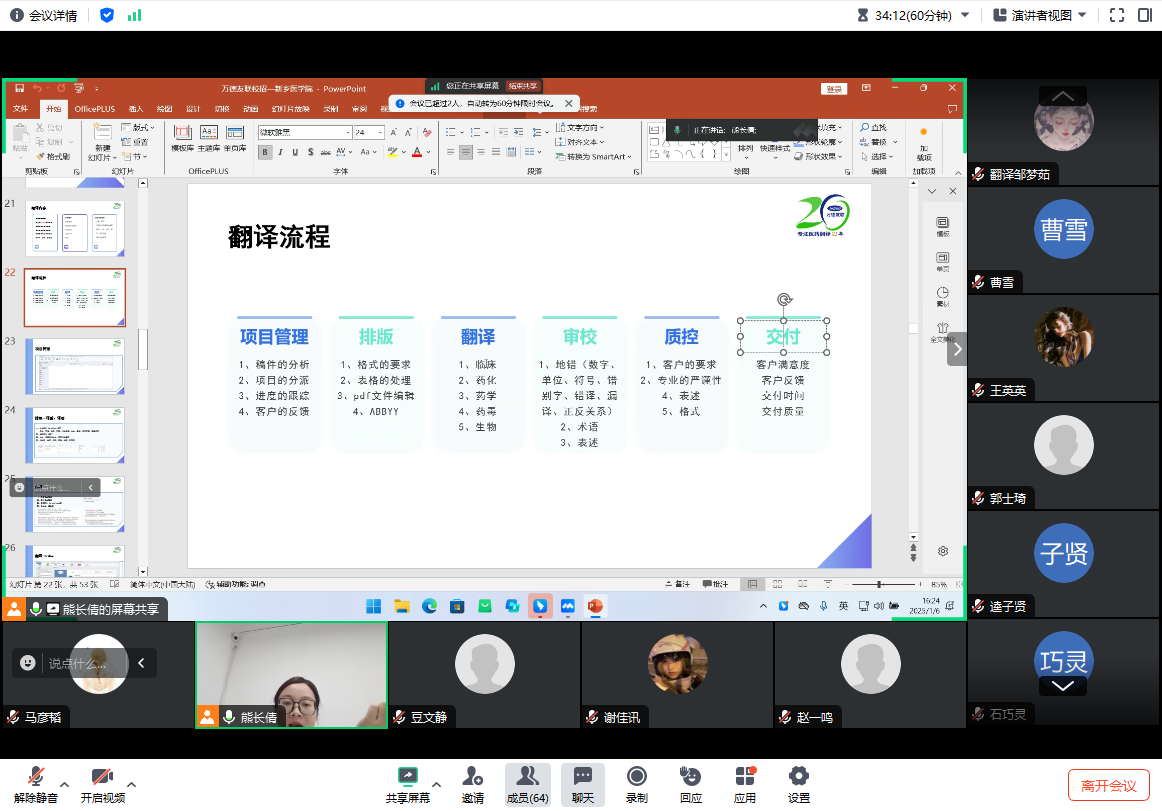Open the Invite participants icon
Viewport: 1162px width, 811px height.
coord(472,784)
